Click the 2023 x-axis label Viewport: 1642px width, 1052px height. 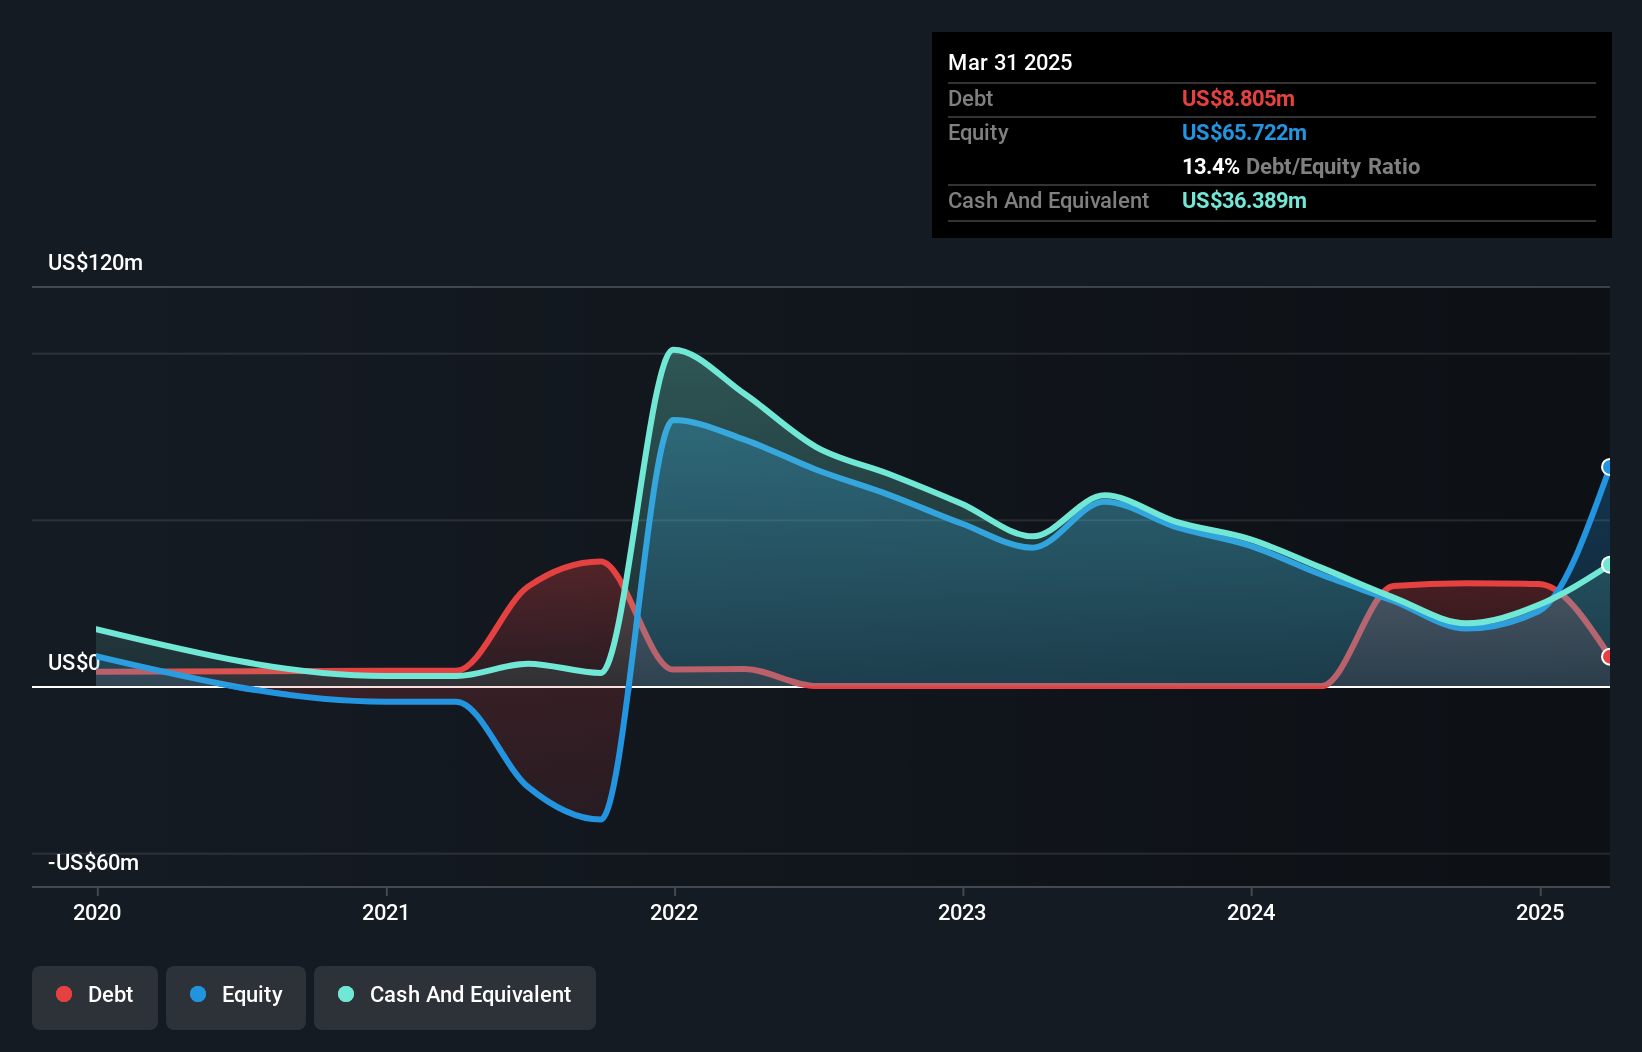tap(962, 912)
